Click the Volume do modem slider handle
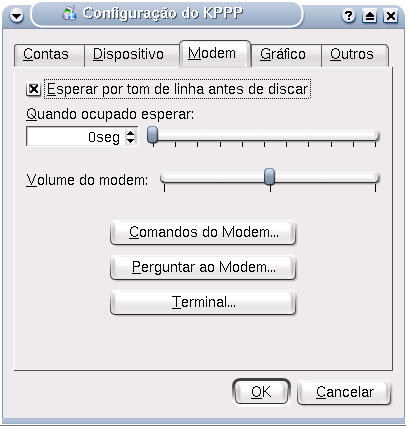Image resolution: width=408 pixels, height=426 pixels. (269, 177)
